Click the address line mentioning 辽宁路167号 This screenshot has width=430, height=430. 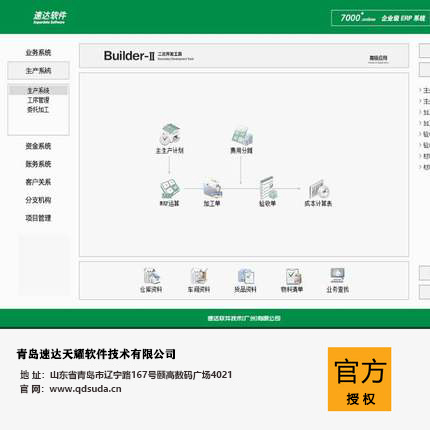[x=126, y=375]
